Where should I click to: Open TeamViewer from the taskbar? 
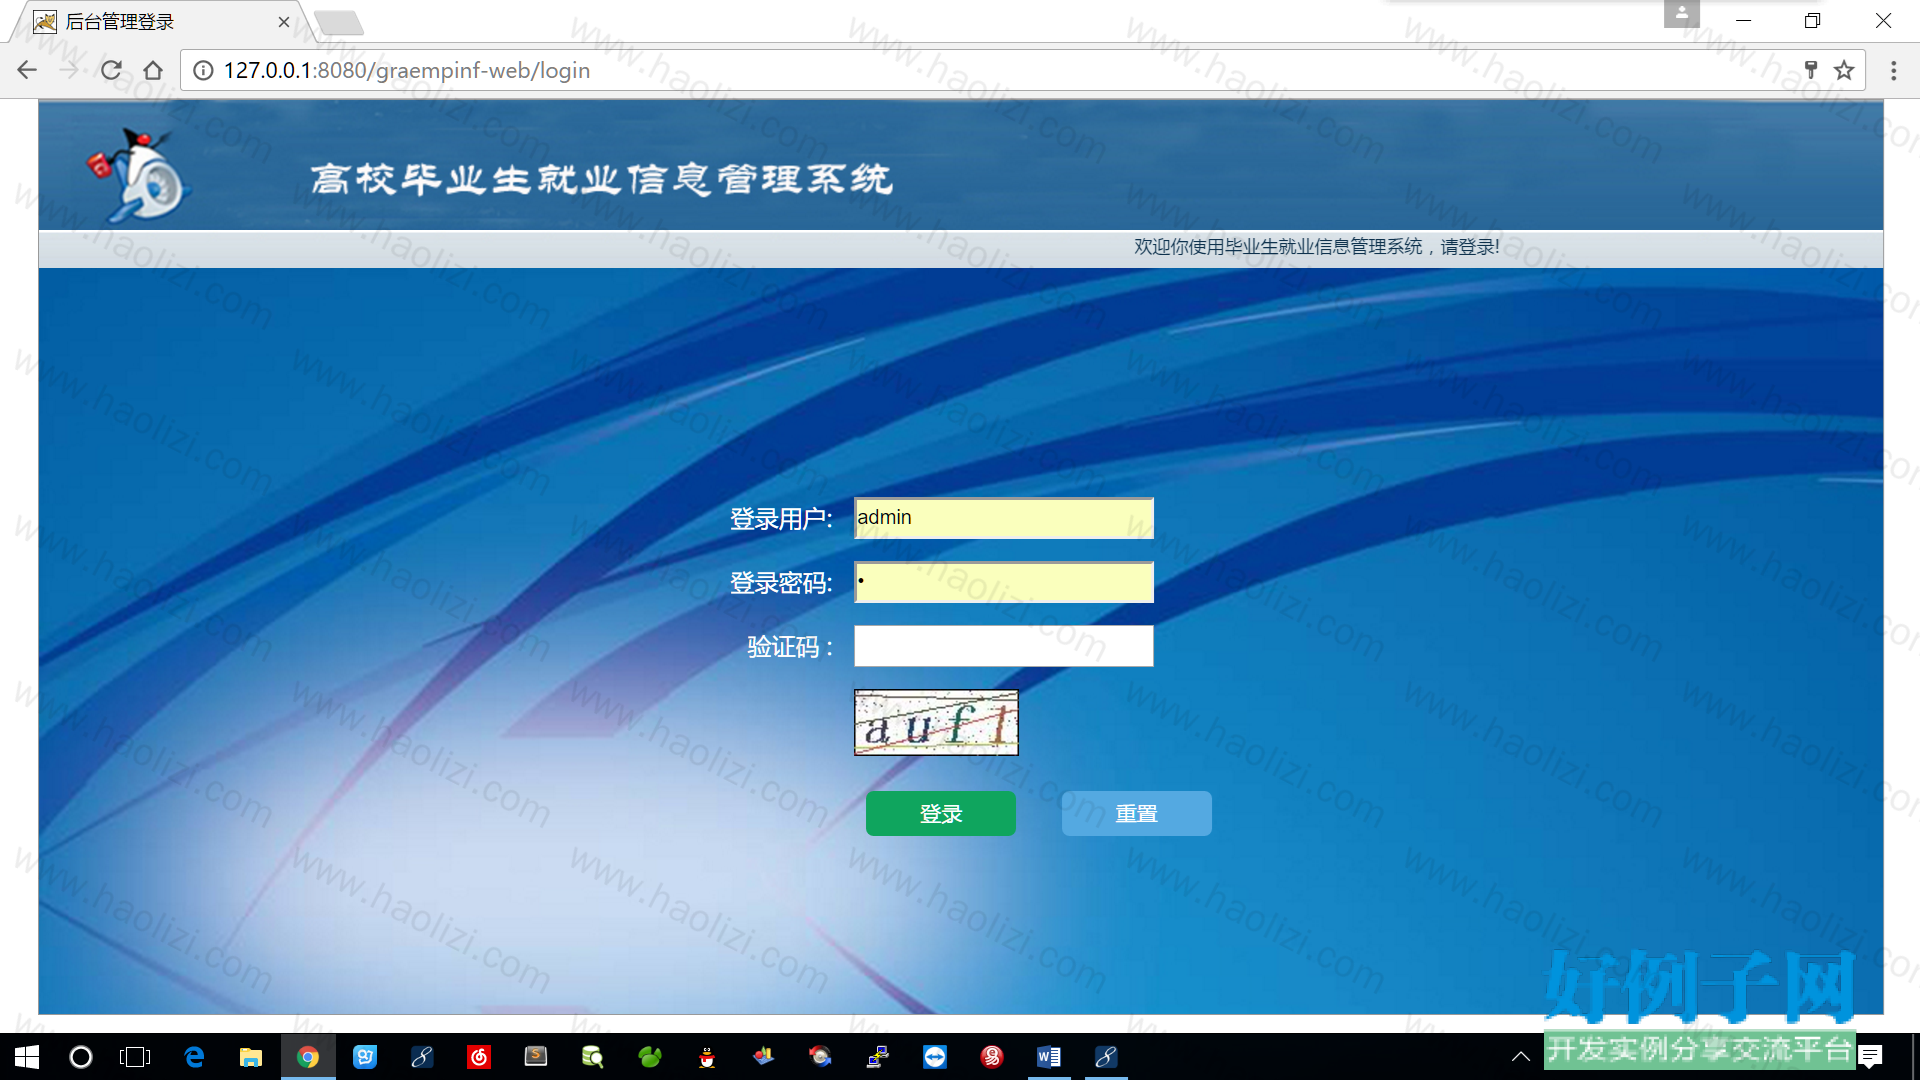tap(935, 1057)
